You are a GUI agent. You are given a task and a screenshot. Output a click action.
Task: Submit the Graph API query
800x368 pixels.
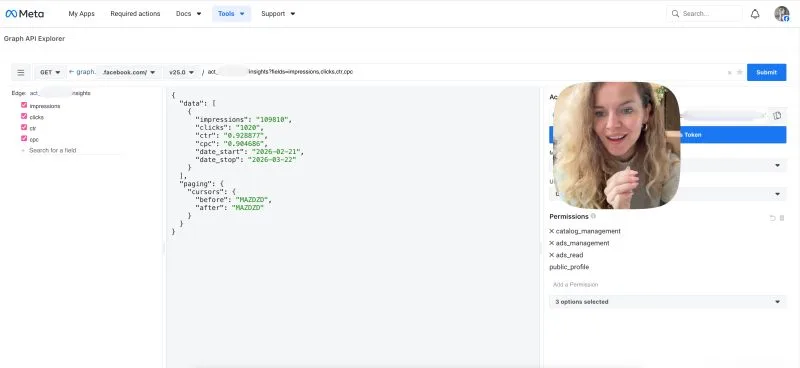[x=766, y=72]
